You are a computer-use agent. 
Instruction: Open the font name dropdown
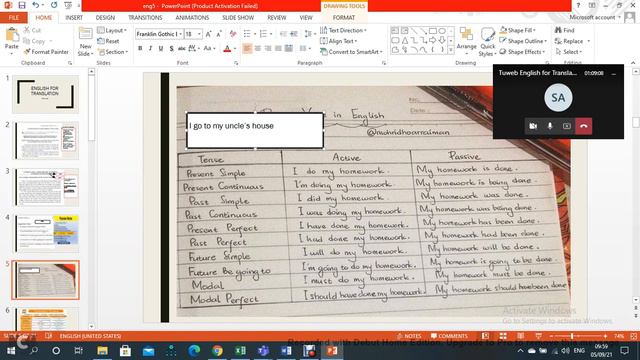coord(180,34)
